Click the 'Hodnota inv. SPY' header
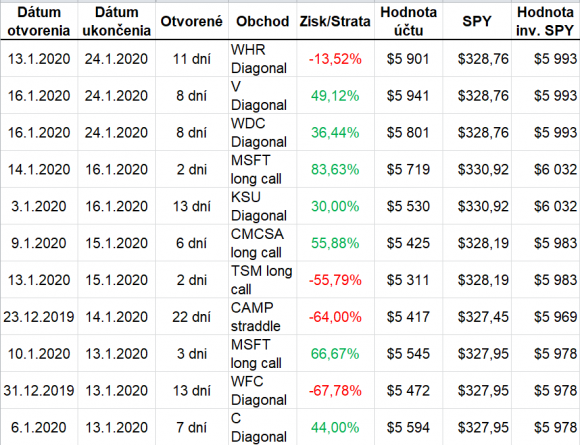580x445 pixels. [546, 21]
